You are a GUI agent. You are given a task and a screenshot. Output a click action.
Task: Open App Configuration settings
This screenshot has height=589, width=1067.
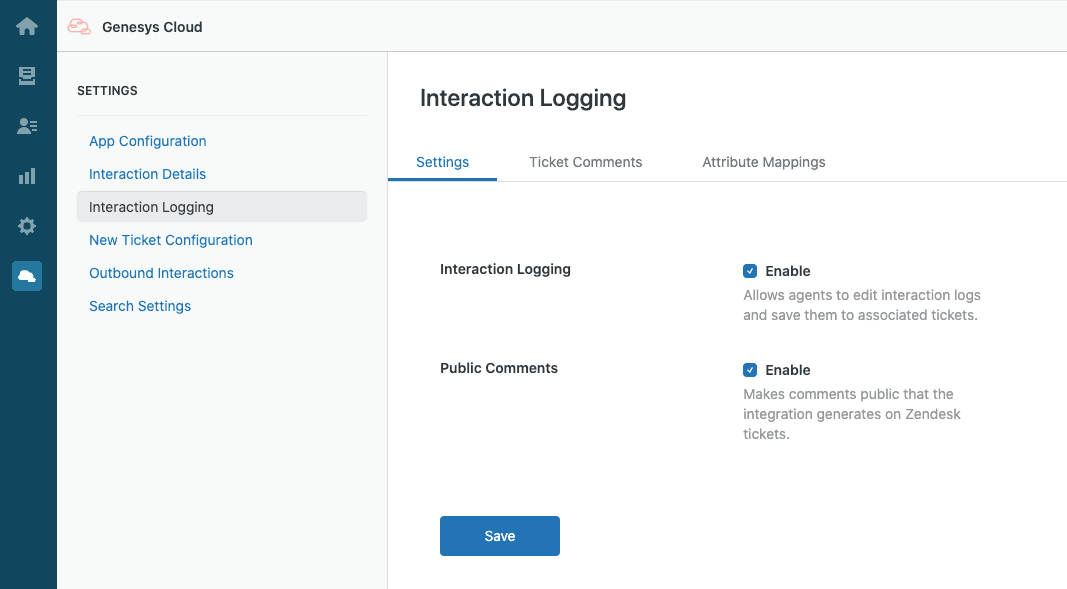[x=147, y=141]
